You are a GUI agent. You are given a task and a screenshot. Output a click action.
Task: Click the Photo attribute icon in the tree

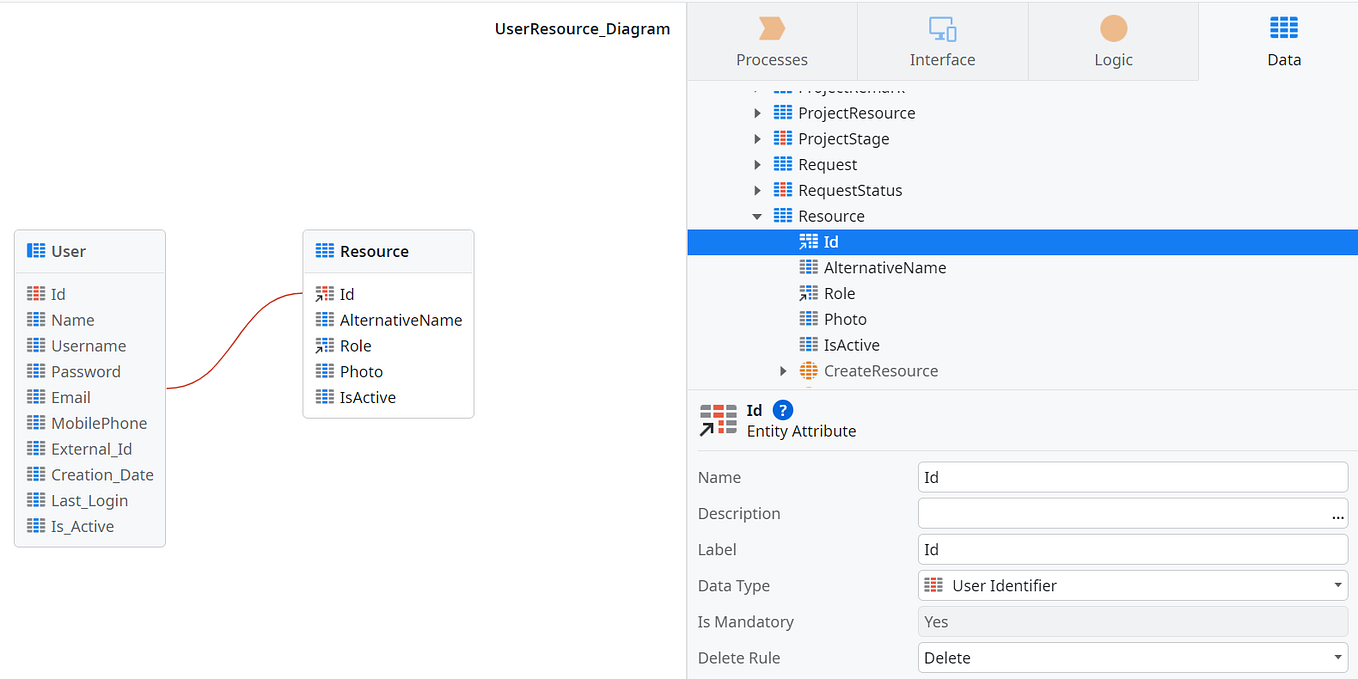(x=808, y=318)
